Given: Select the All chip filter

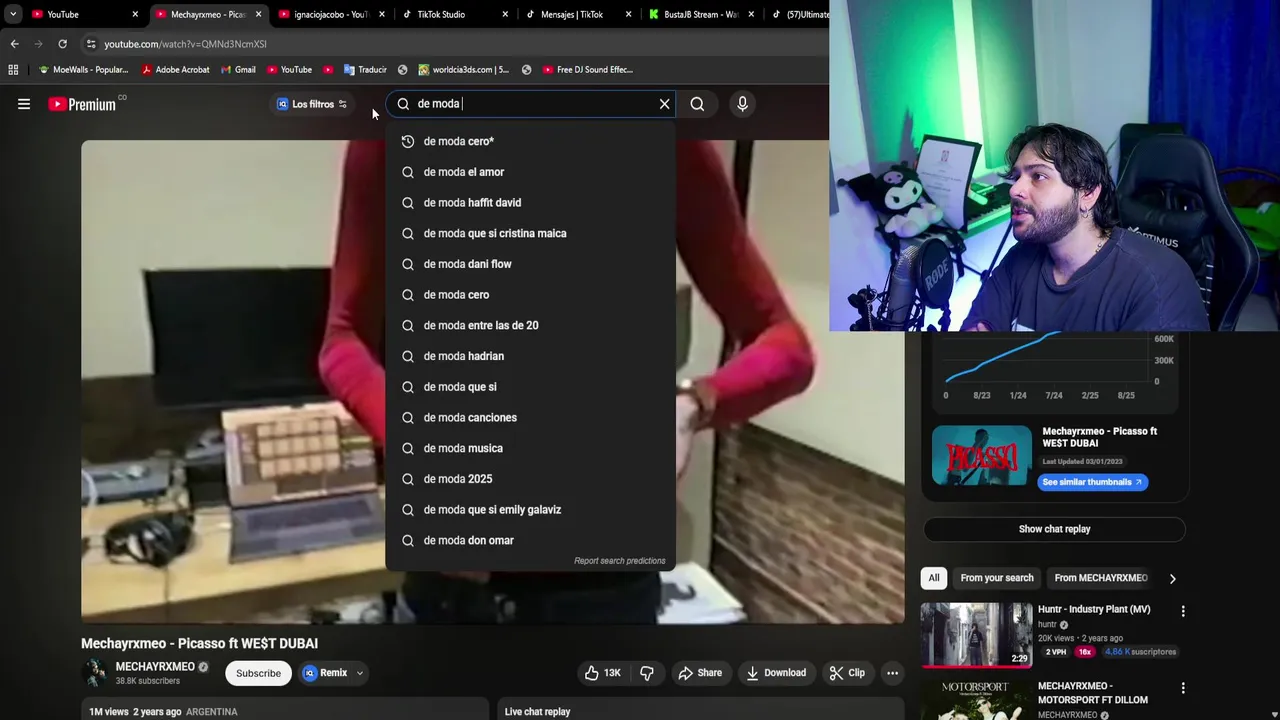Looking at the screenshot, I should [x=934, y=578].
